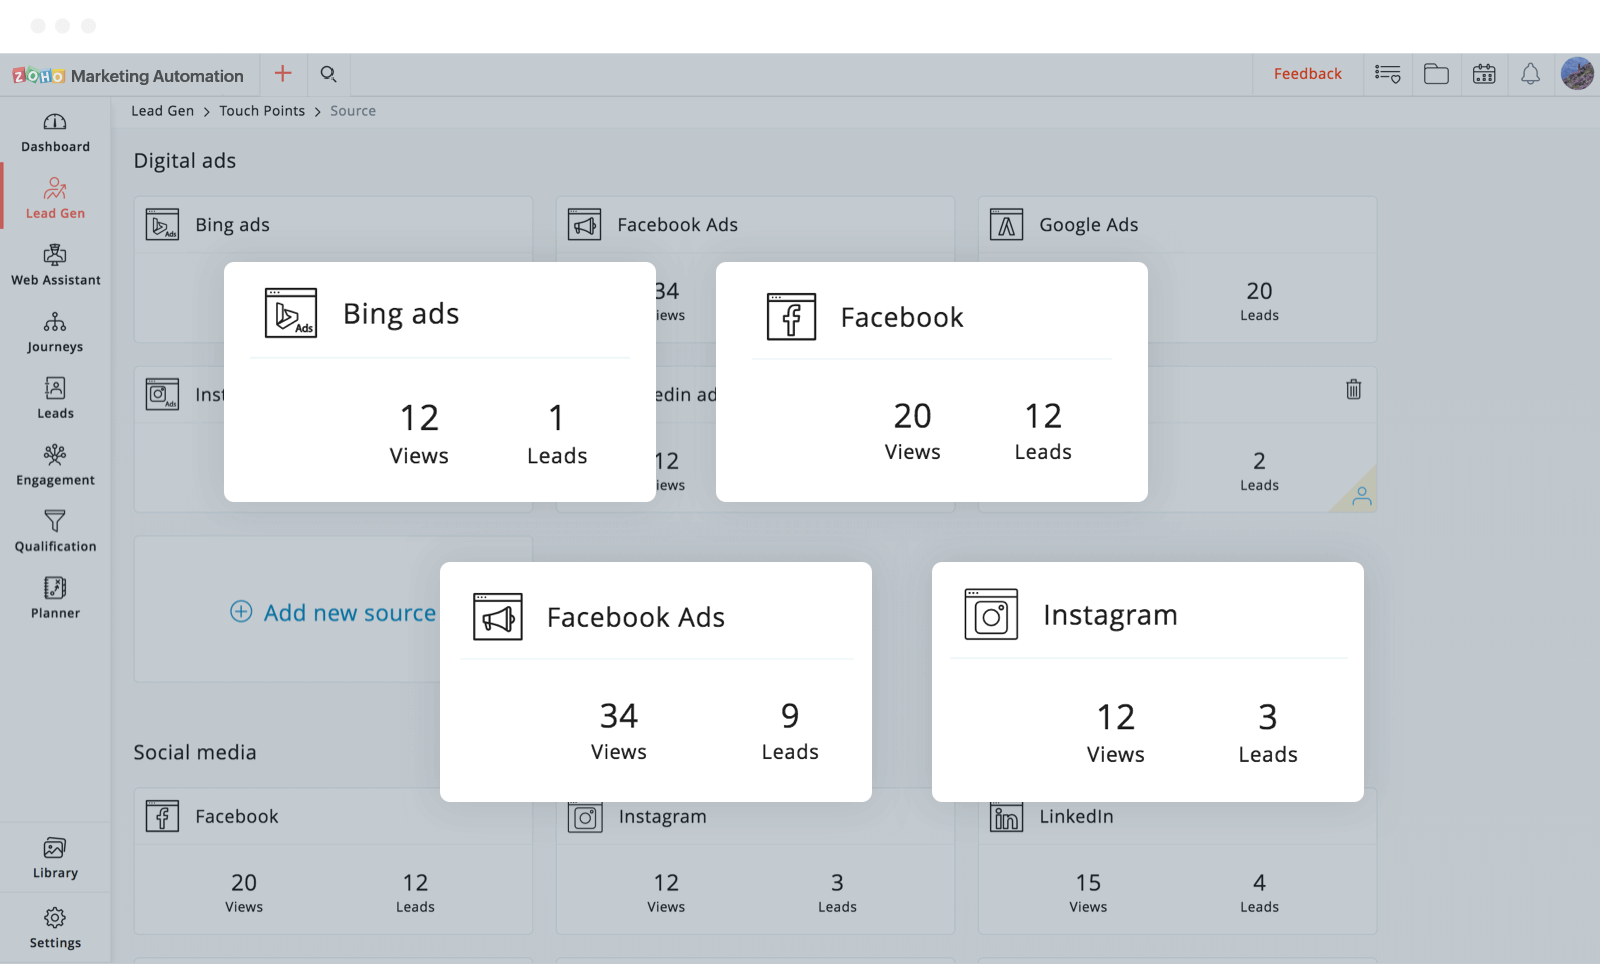1600x964 pixels.
Task: Open the search magnifier icon
Action: coord(328,74)
